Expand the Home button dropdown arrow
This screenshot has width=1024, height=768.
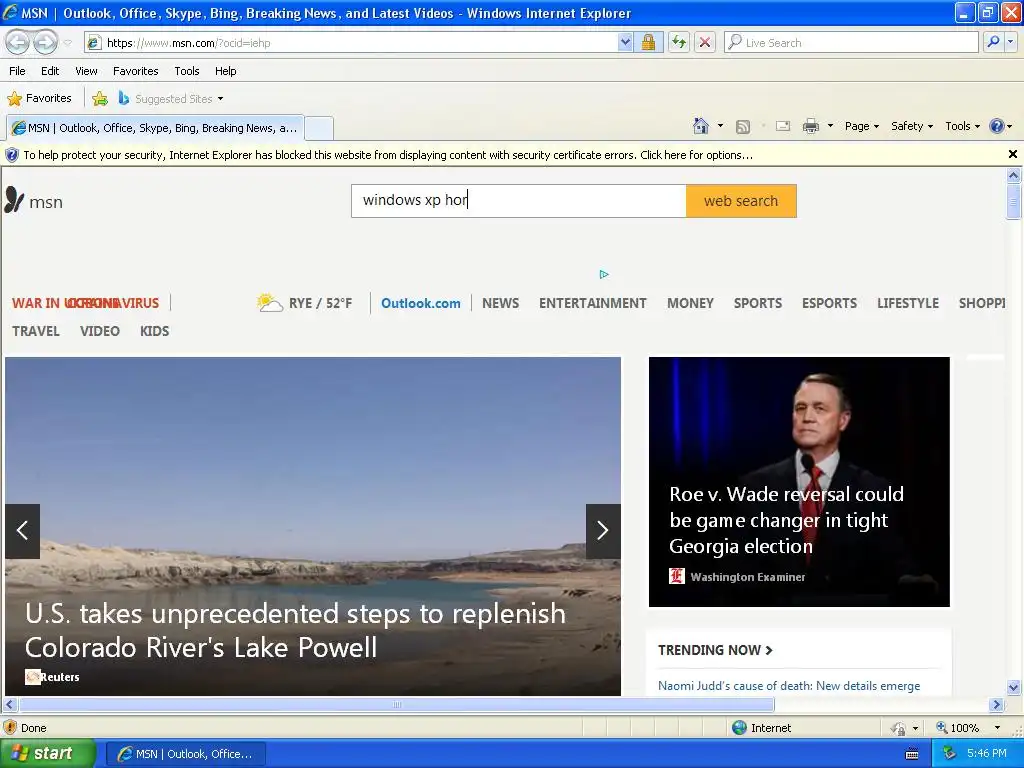(720, 126)
